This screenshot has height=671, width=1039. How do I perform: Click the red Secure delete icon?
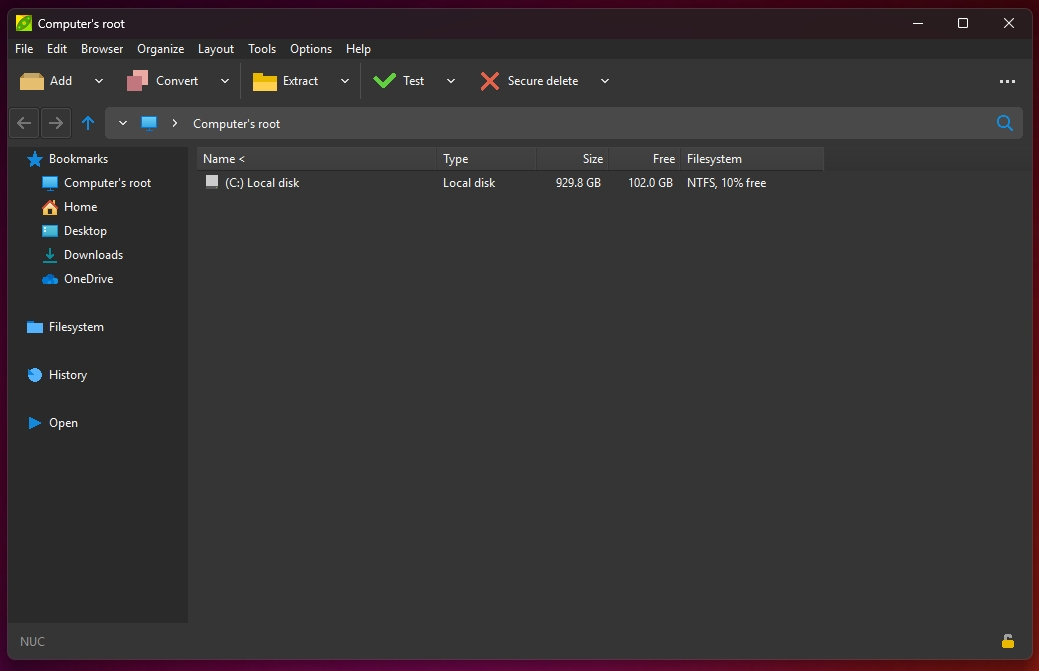[x=490, y=81]
